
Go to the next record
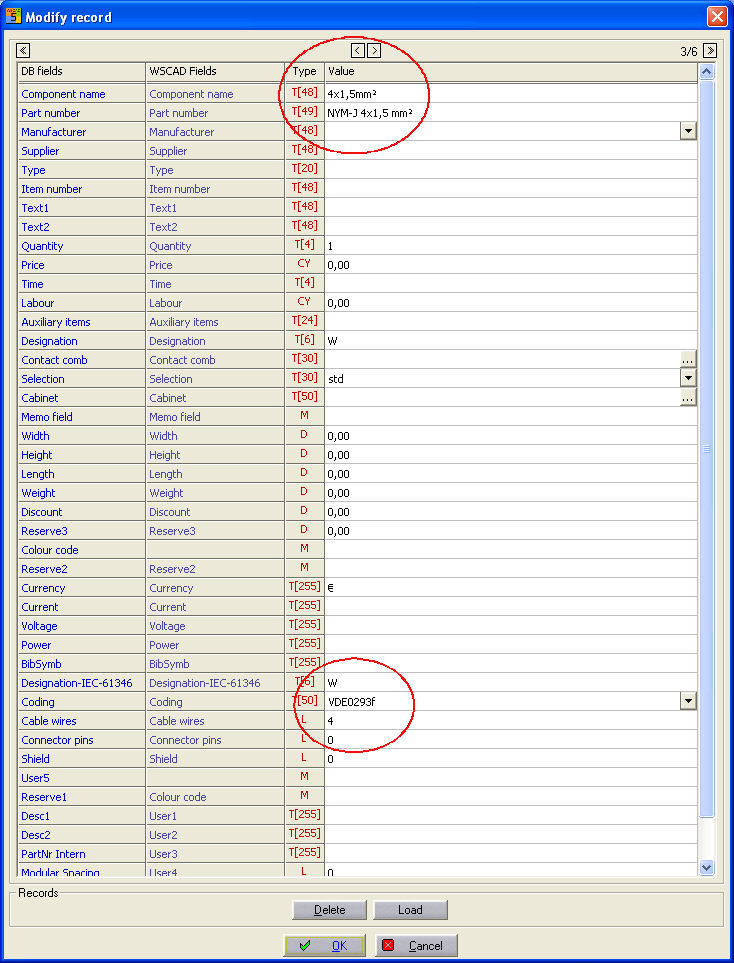(373, 50)
